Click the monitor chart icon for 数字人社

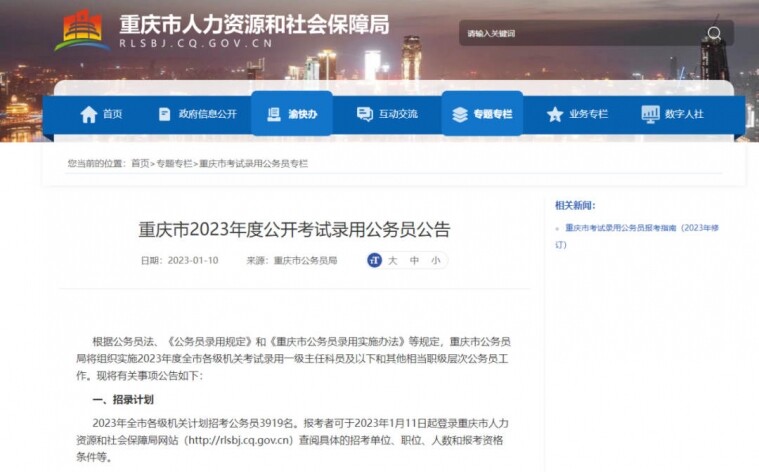pyautogui.click(x=650, y=114)
